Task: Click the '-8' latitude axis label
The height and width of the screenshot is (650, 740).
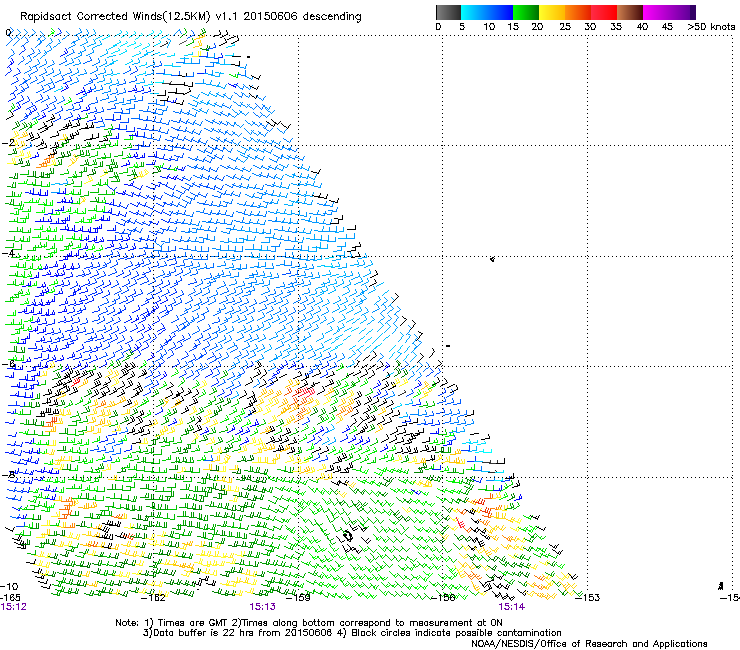Action: click(8, 474)
